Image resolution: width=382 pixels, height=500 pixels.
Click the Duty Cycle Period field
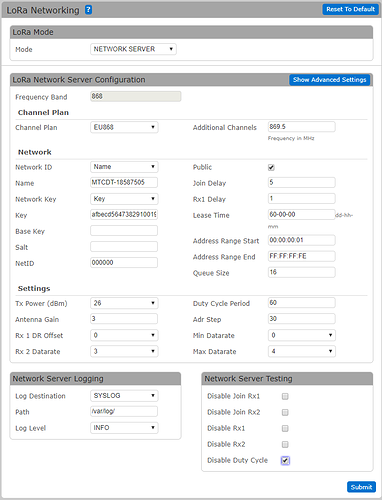[302, 303]
